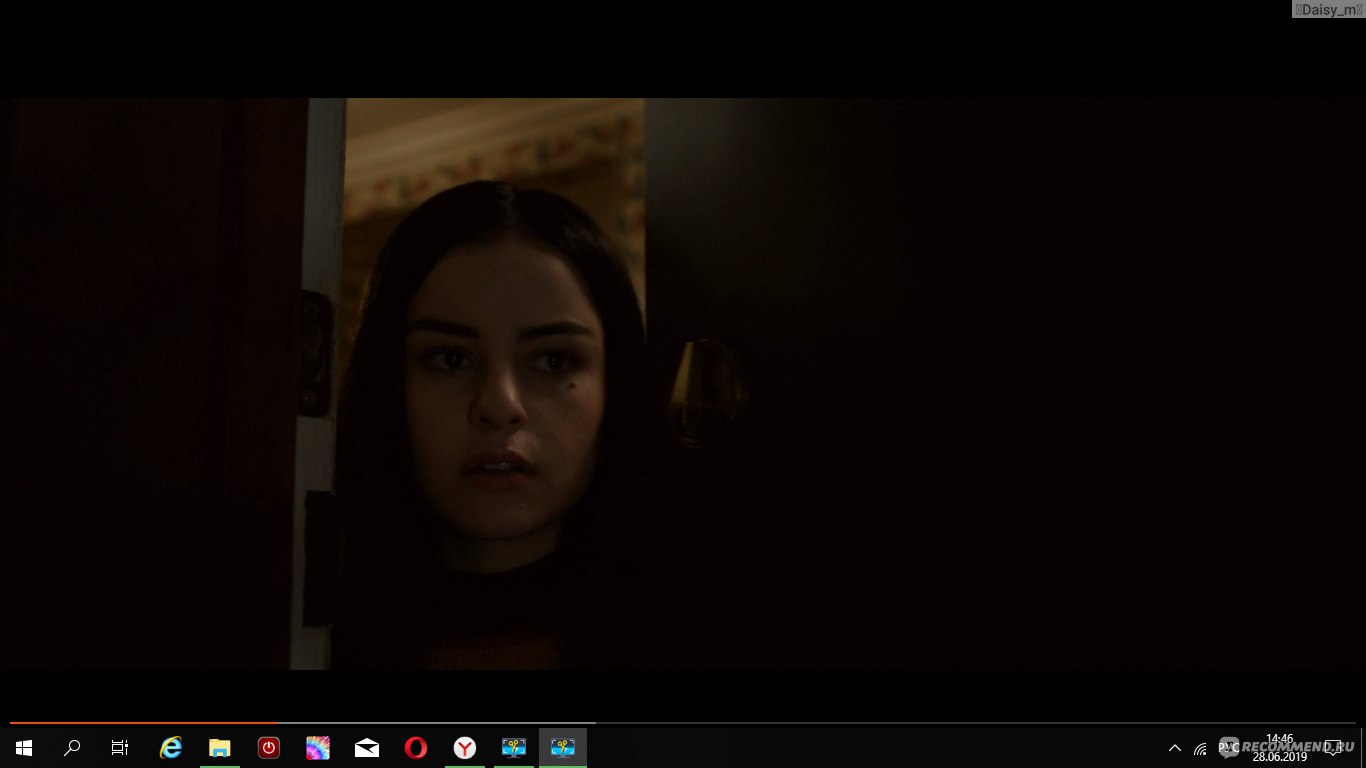
Task: Switch to first Snipping screen-capture window
Action: [514, 748]
